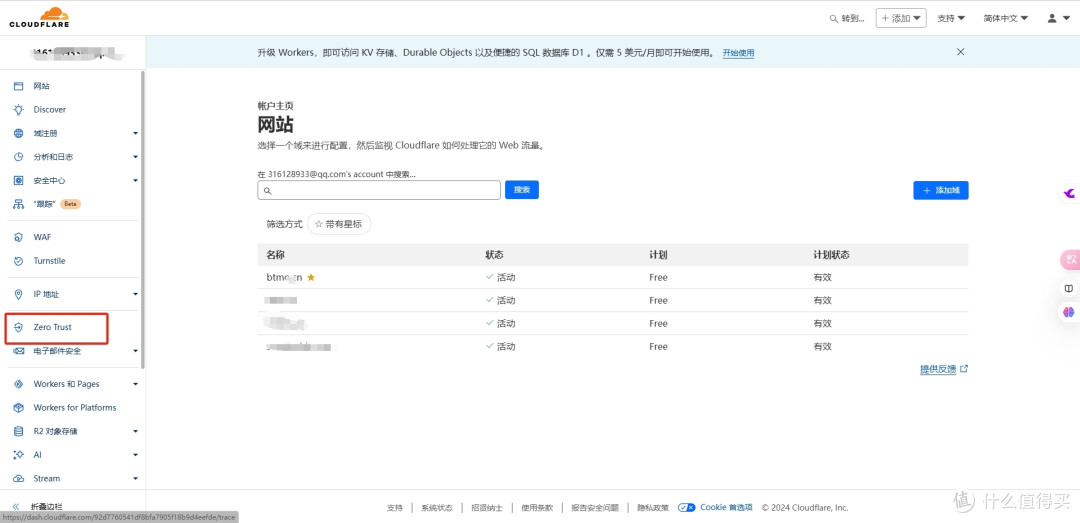1080x523 pixels.
Task: Toggle the Cookie 首选项 switch icon
Action: 687,507
